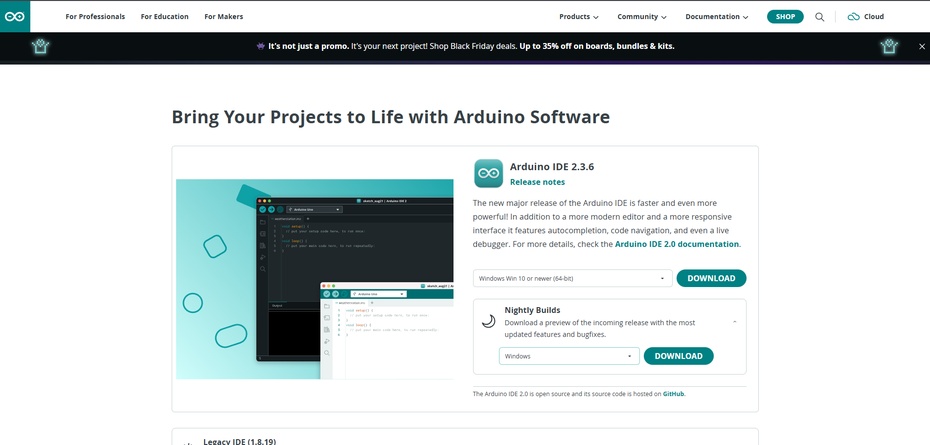Expand the Community dropdown menu

click(x=642, y=17)
